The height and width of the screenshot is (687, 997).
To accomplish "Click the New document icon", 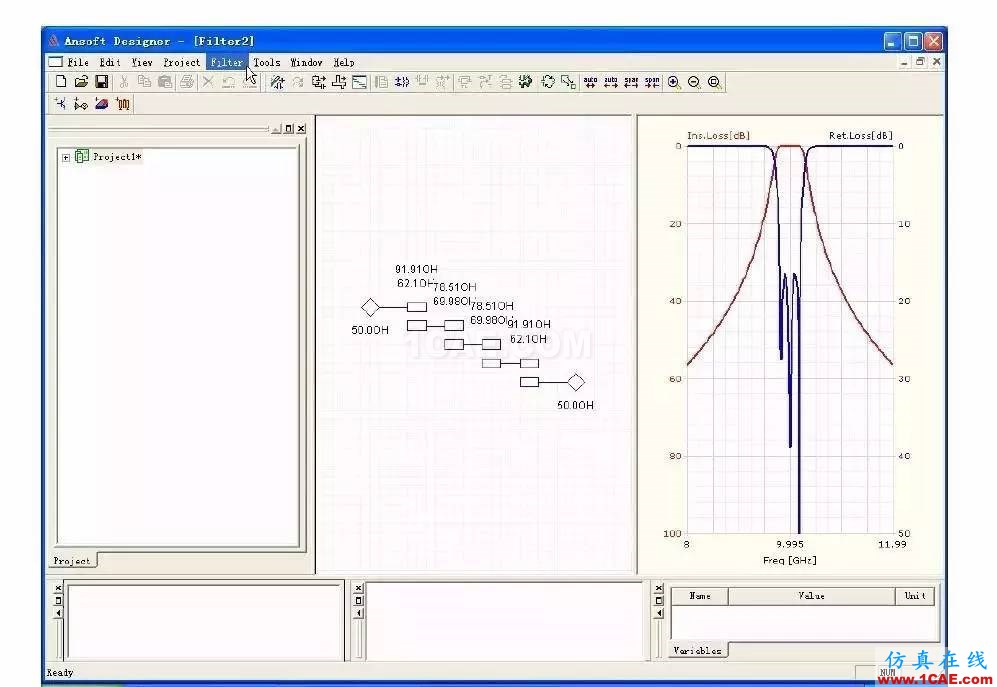I will tap(61, 81).
